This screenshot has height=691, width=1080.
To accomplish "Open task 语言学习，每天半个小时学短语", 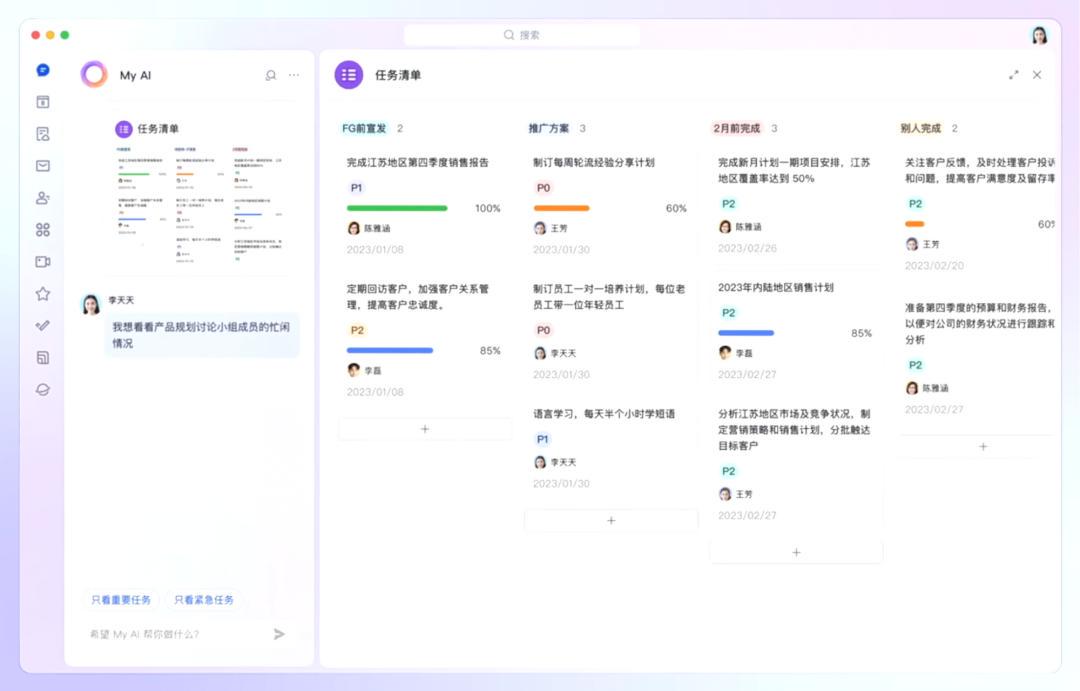I will (x=604, y=413).
